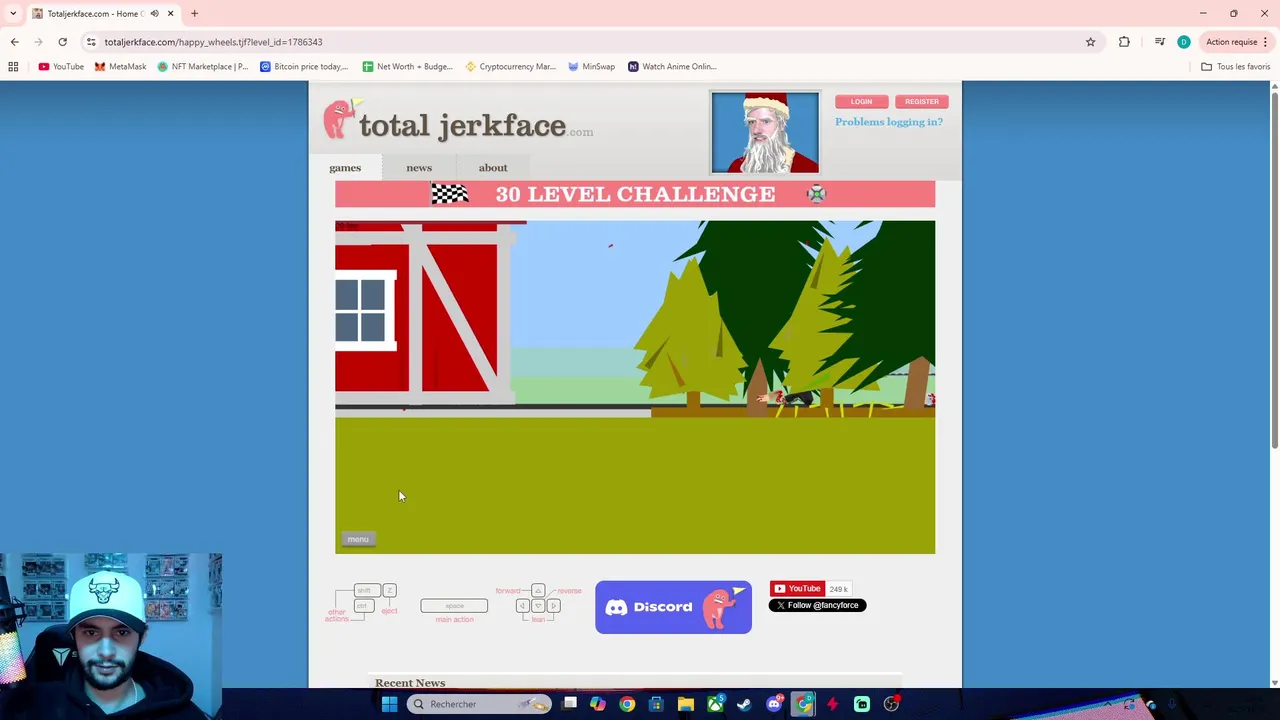Open Bitcoin price today bookmark
This screenshot has width=1280, height=720.
[304, 67]
